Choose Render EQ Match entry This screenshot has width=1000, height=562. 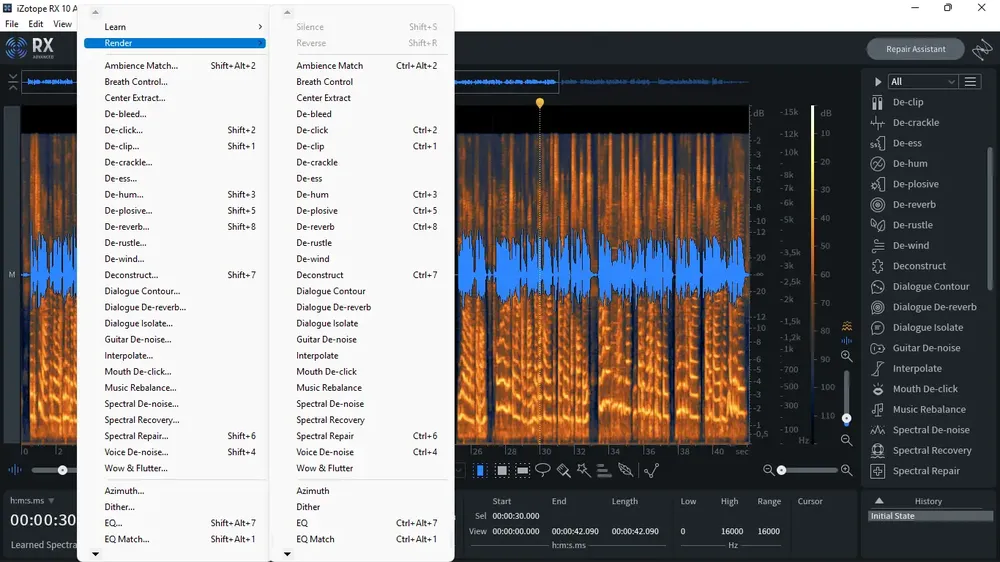[367, 539]
